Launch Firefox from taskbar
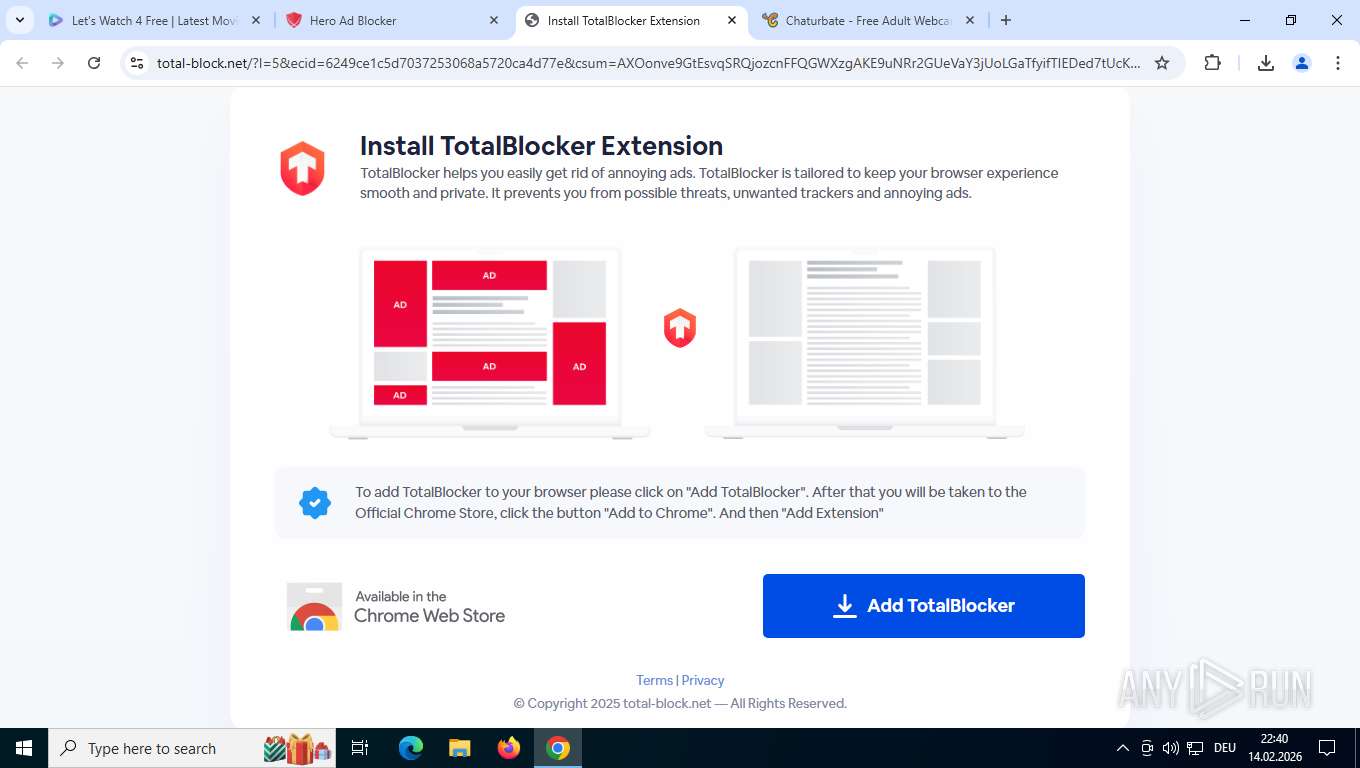Viewport: 1360px width, 768px height. [509, 748]
